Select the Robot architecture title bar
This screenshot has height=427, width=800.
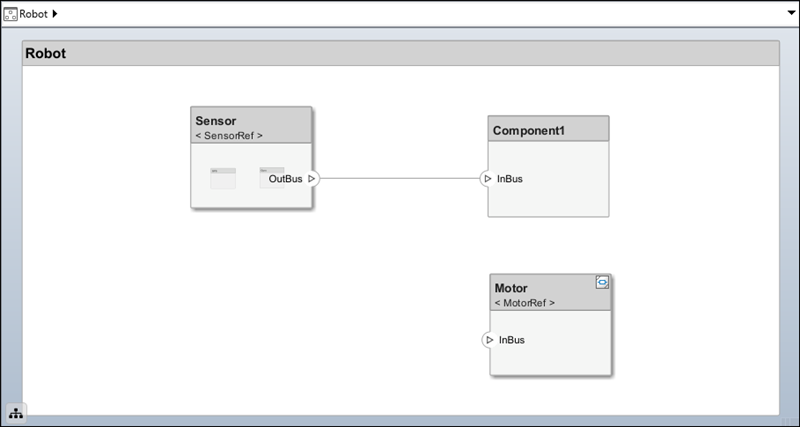pyautogui.click(x=400, y=53)
